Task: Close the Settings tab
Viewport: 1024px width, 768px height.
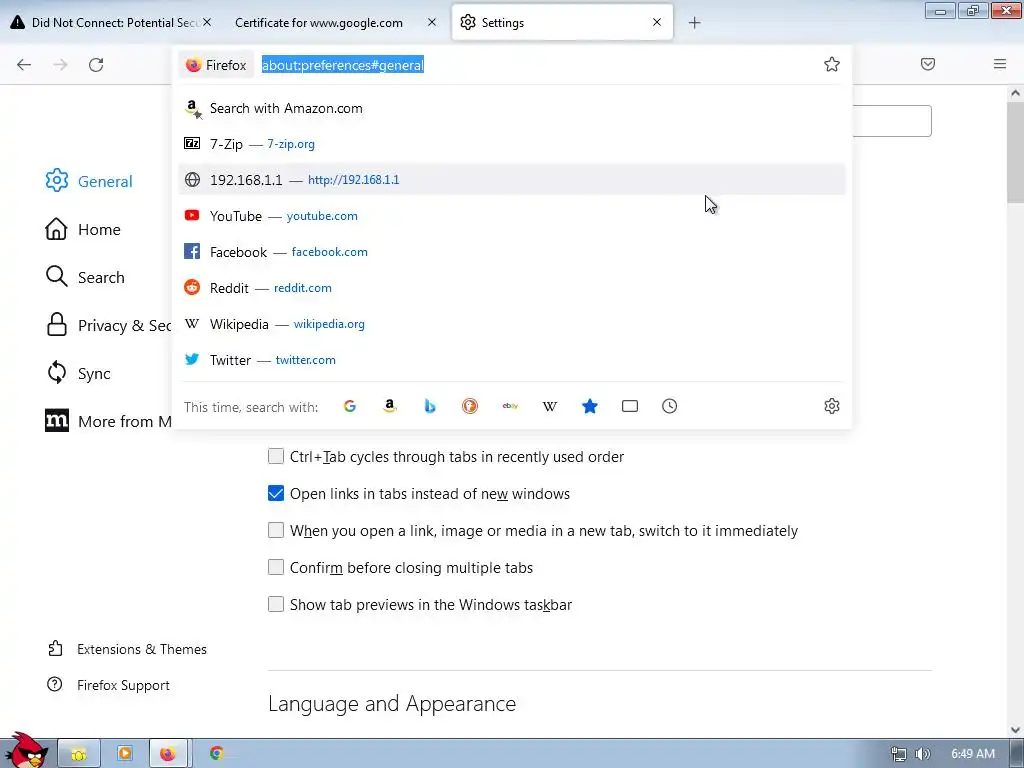Action: pos(657,22)
